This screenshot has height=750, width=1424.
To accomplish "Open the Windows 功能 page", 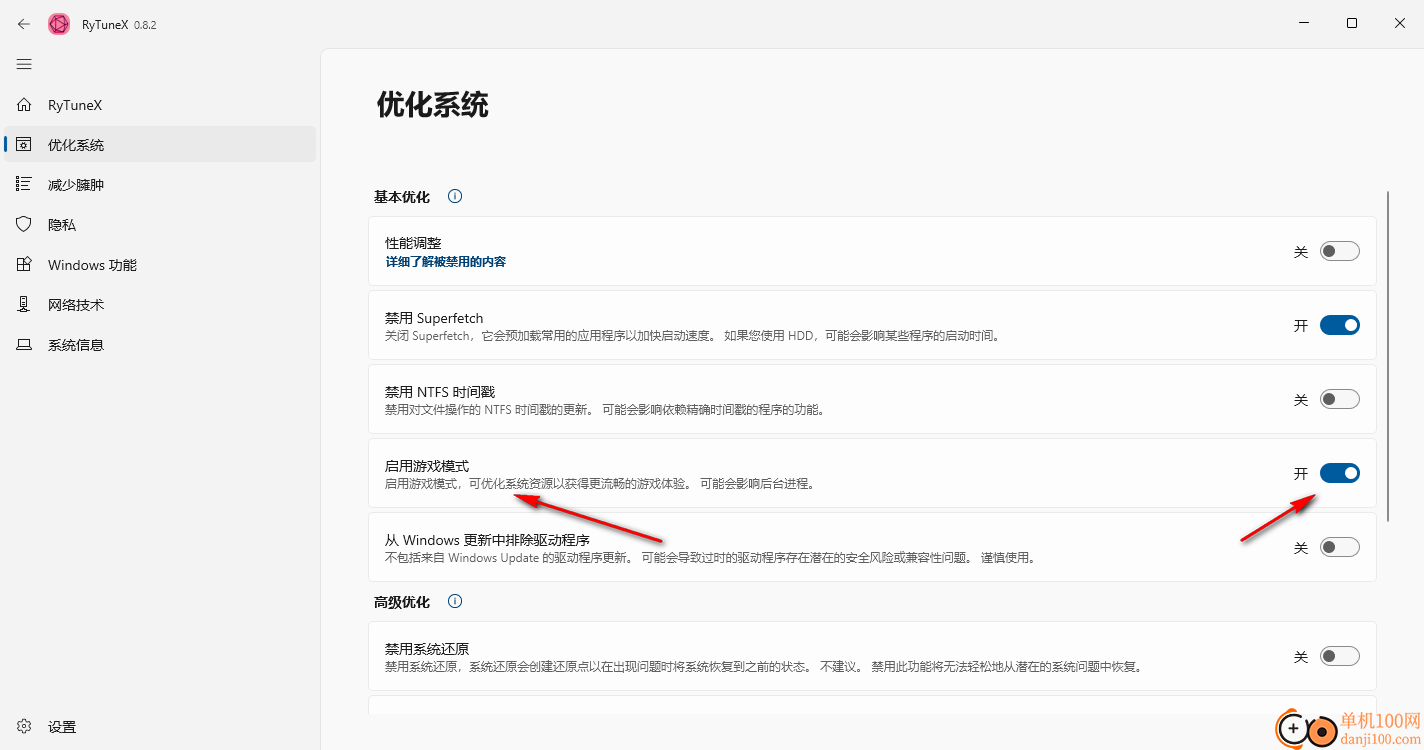I will pos(160,265).
